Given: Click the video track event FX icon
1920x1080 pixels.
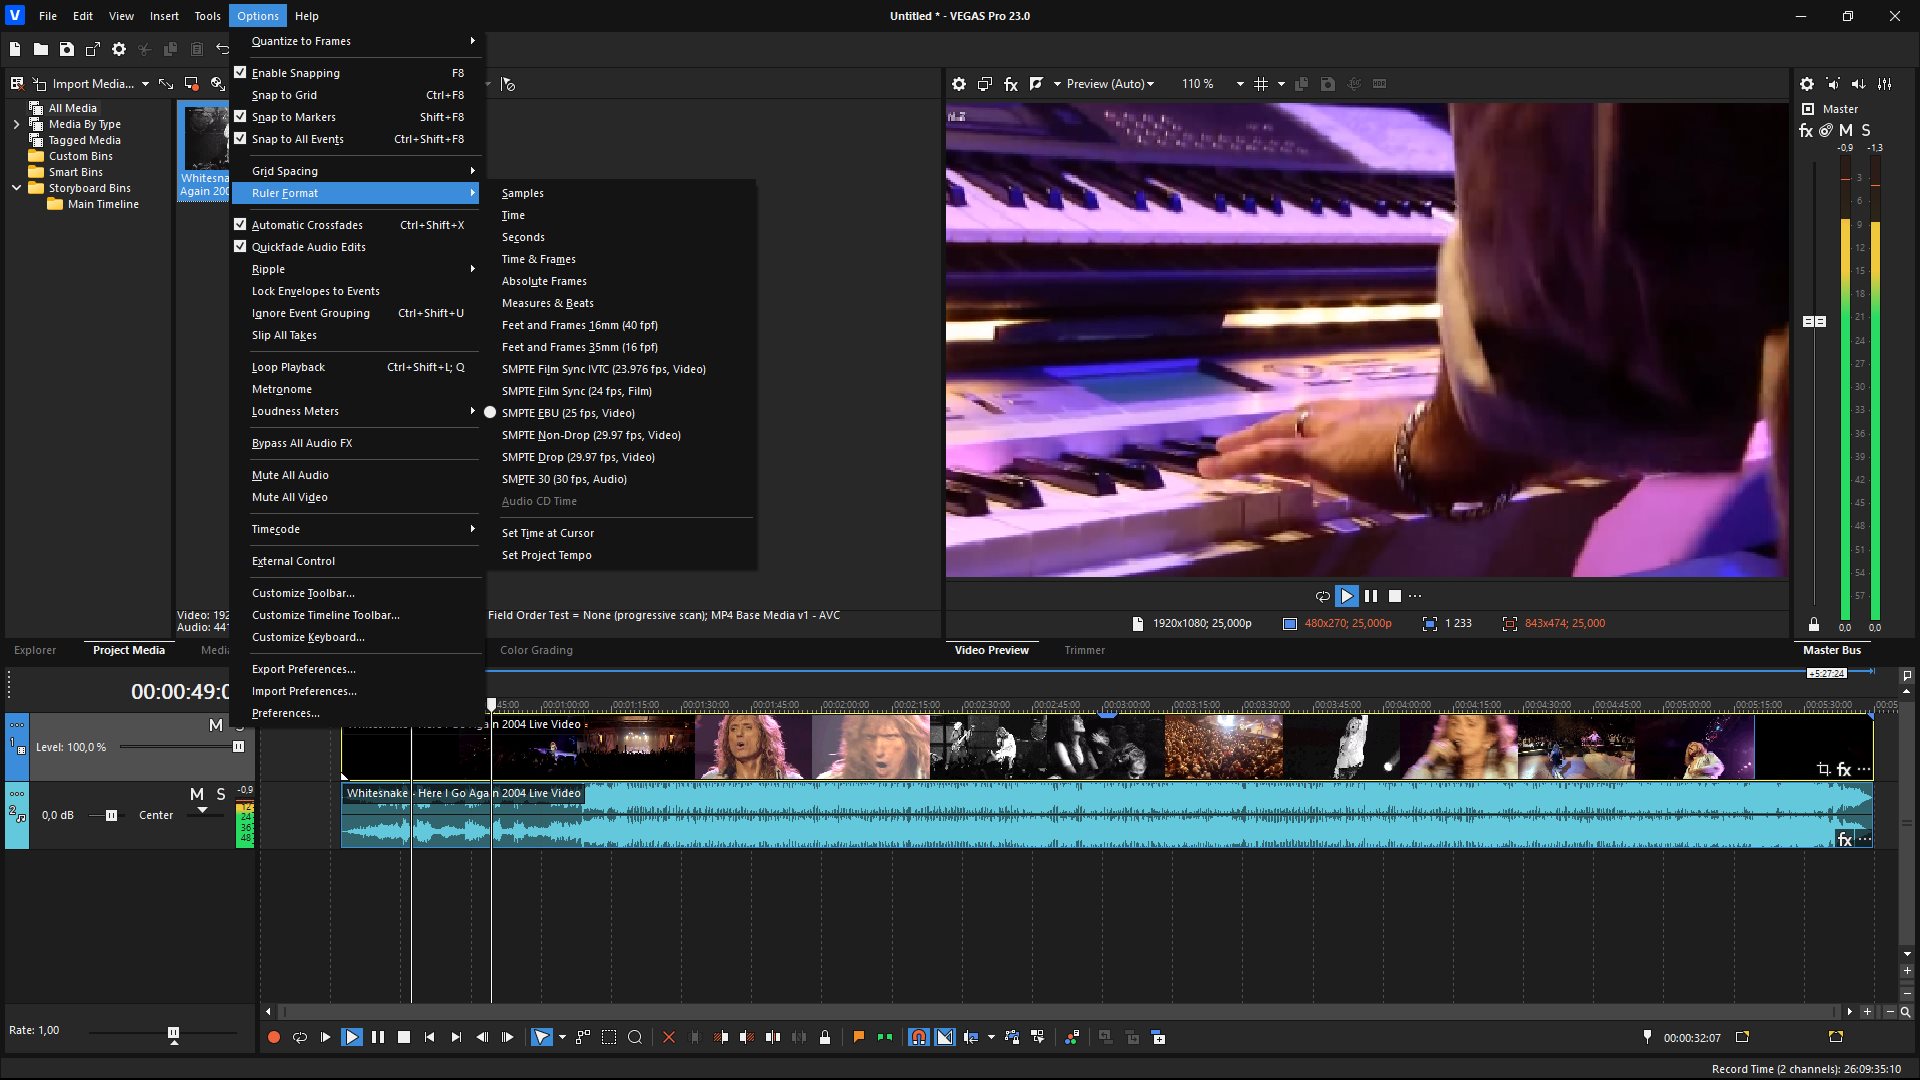Looking at the screenshot, I should point(1844,769).
